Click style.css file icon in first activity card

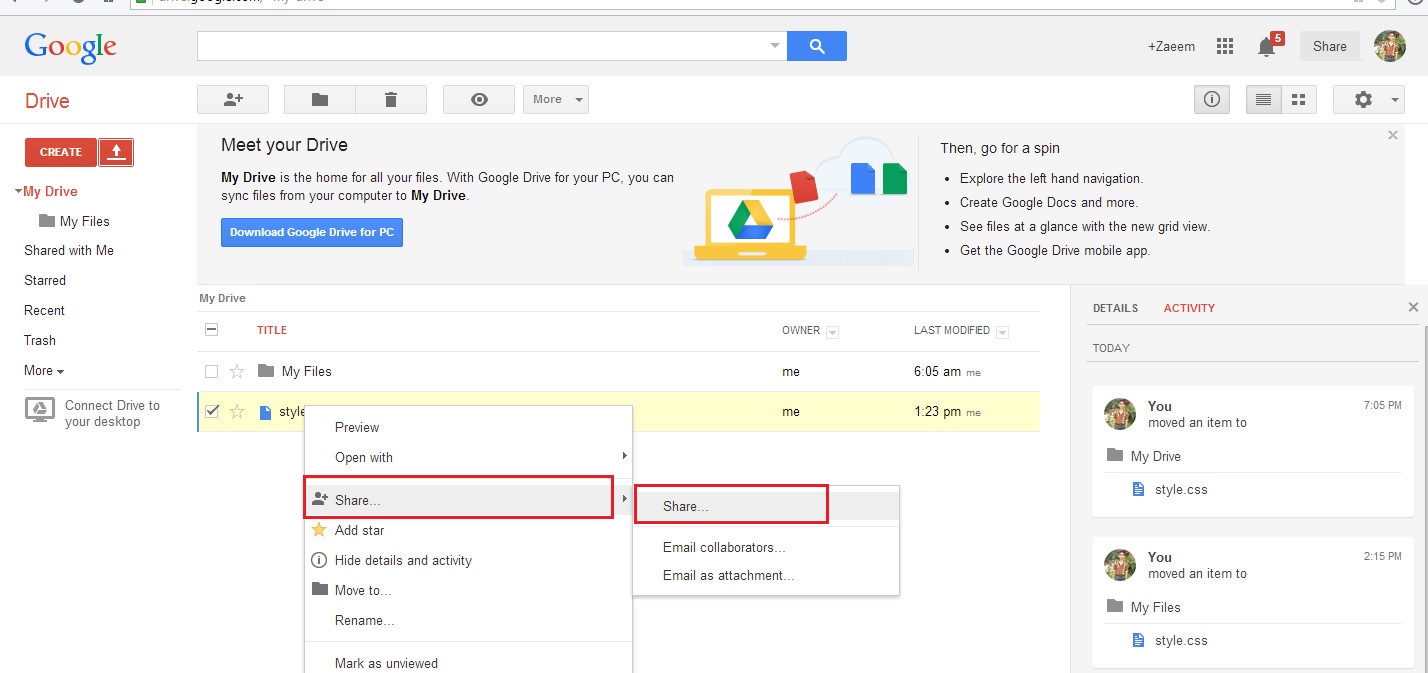click(x=1138, y=489)
